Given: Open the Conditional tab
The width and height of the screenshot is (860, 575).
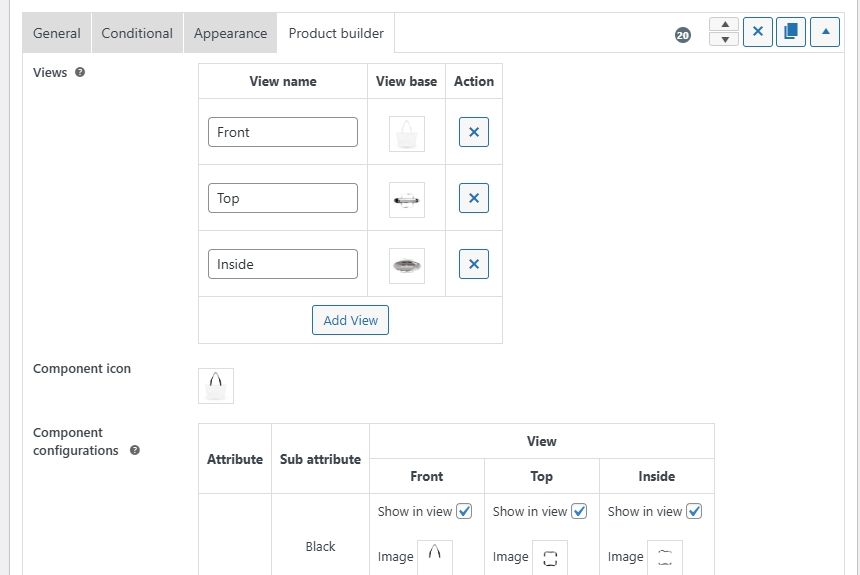Looking at the screenshot, I should pos(137,33).
